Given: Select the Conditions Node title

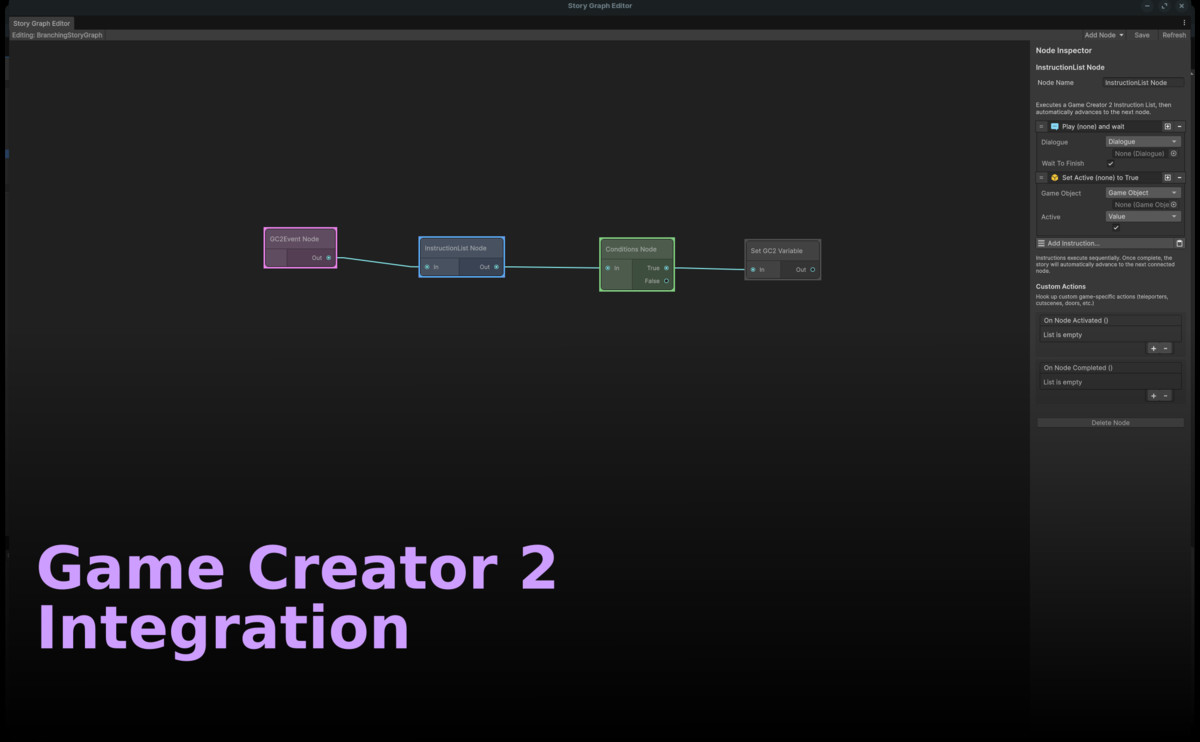Looking at the screenshot, I should pos(631,249).
